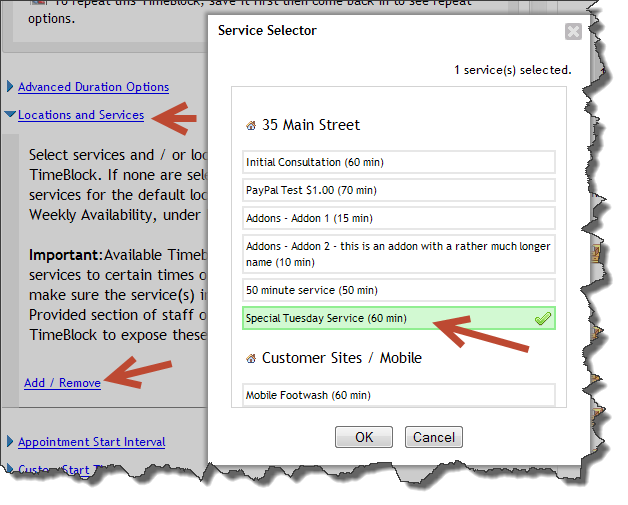Select Addons - Addon 1 (15 min)
This screenshot has height=505, width=628.
[x=398, y=218]
